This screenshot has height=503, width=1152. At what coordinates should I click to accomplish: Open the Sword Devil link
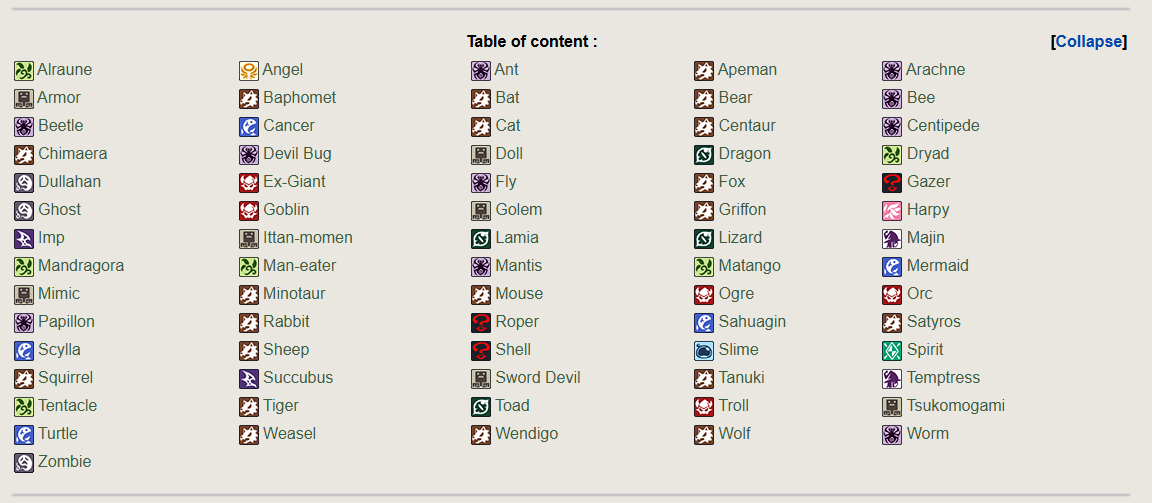pos(537,378)
